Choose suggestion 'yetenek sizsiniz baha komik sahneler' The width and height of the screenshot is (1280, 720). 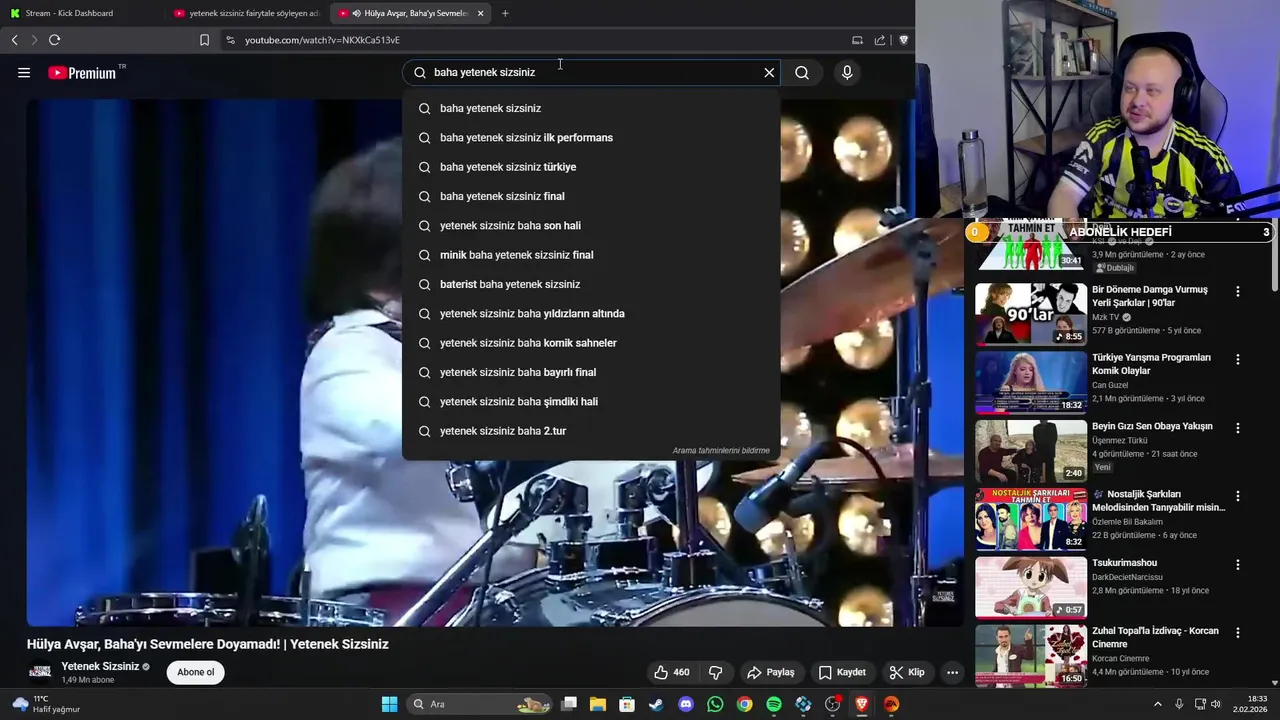591,343
